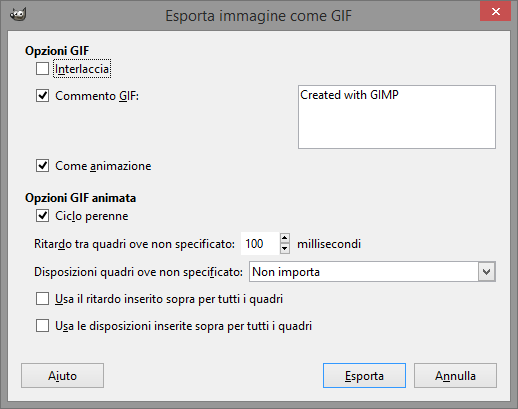Screen dimensions: 518x409
Task: Click the Esporta button
Action: point(364,376)
